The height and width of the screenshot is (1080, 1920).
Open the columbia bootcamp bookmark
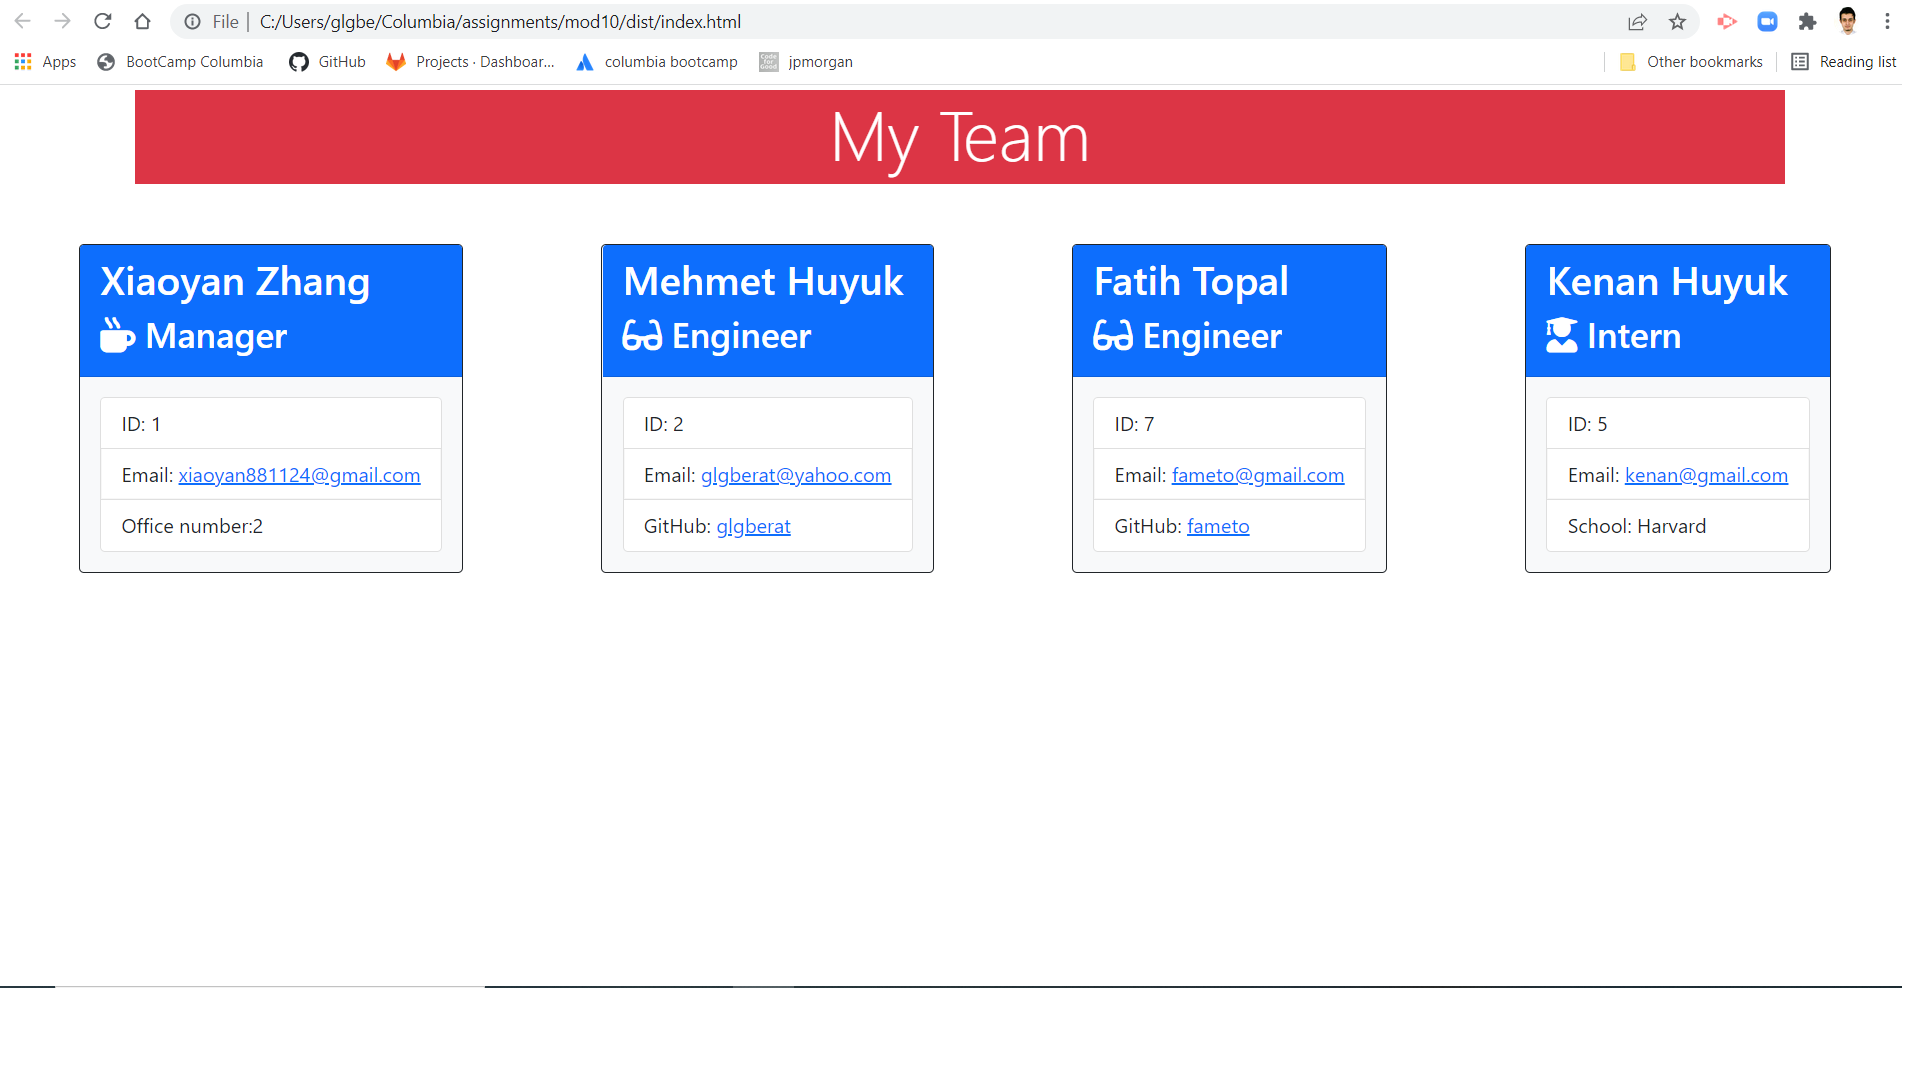[x=657, y=62]
